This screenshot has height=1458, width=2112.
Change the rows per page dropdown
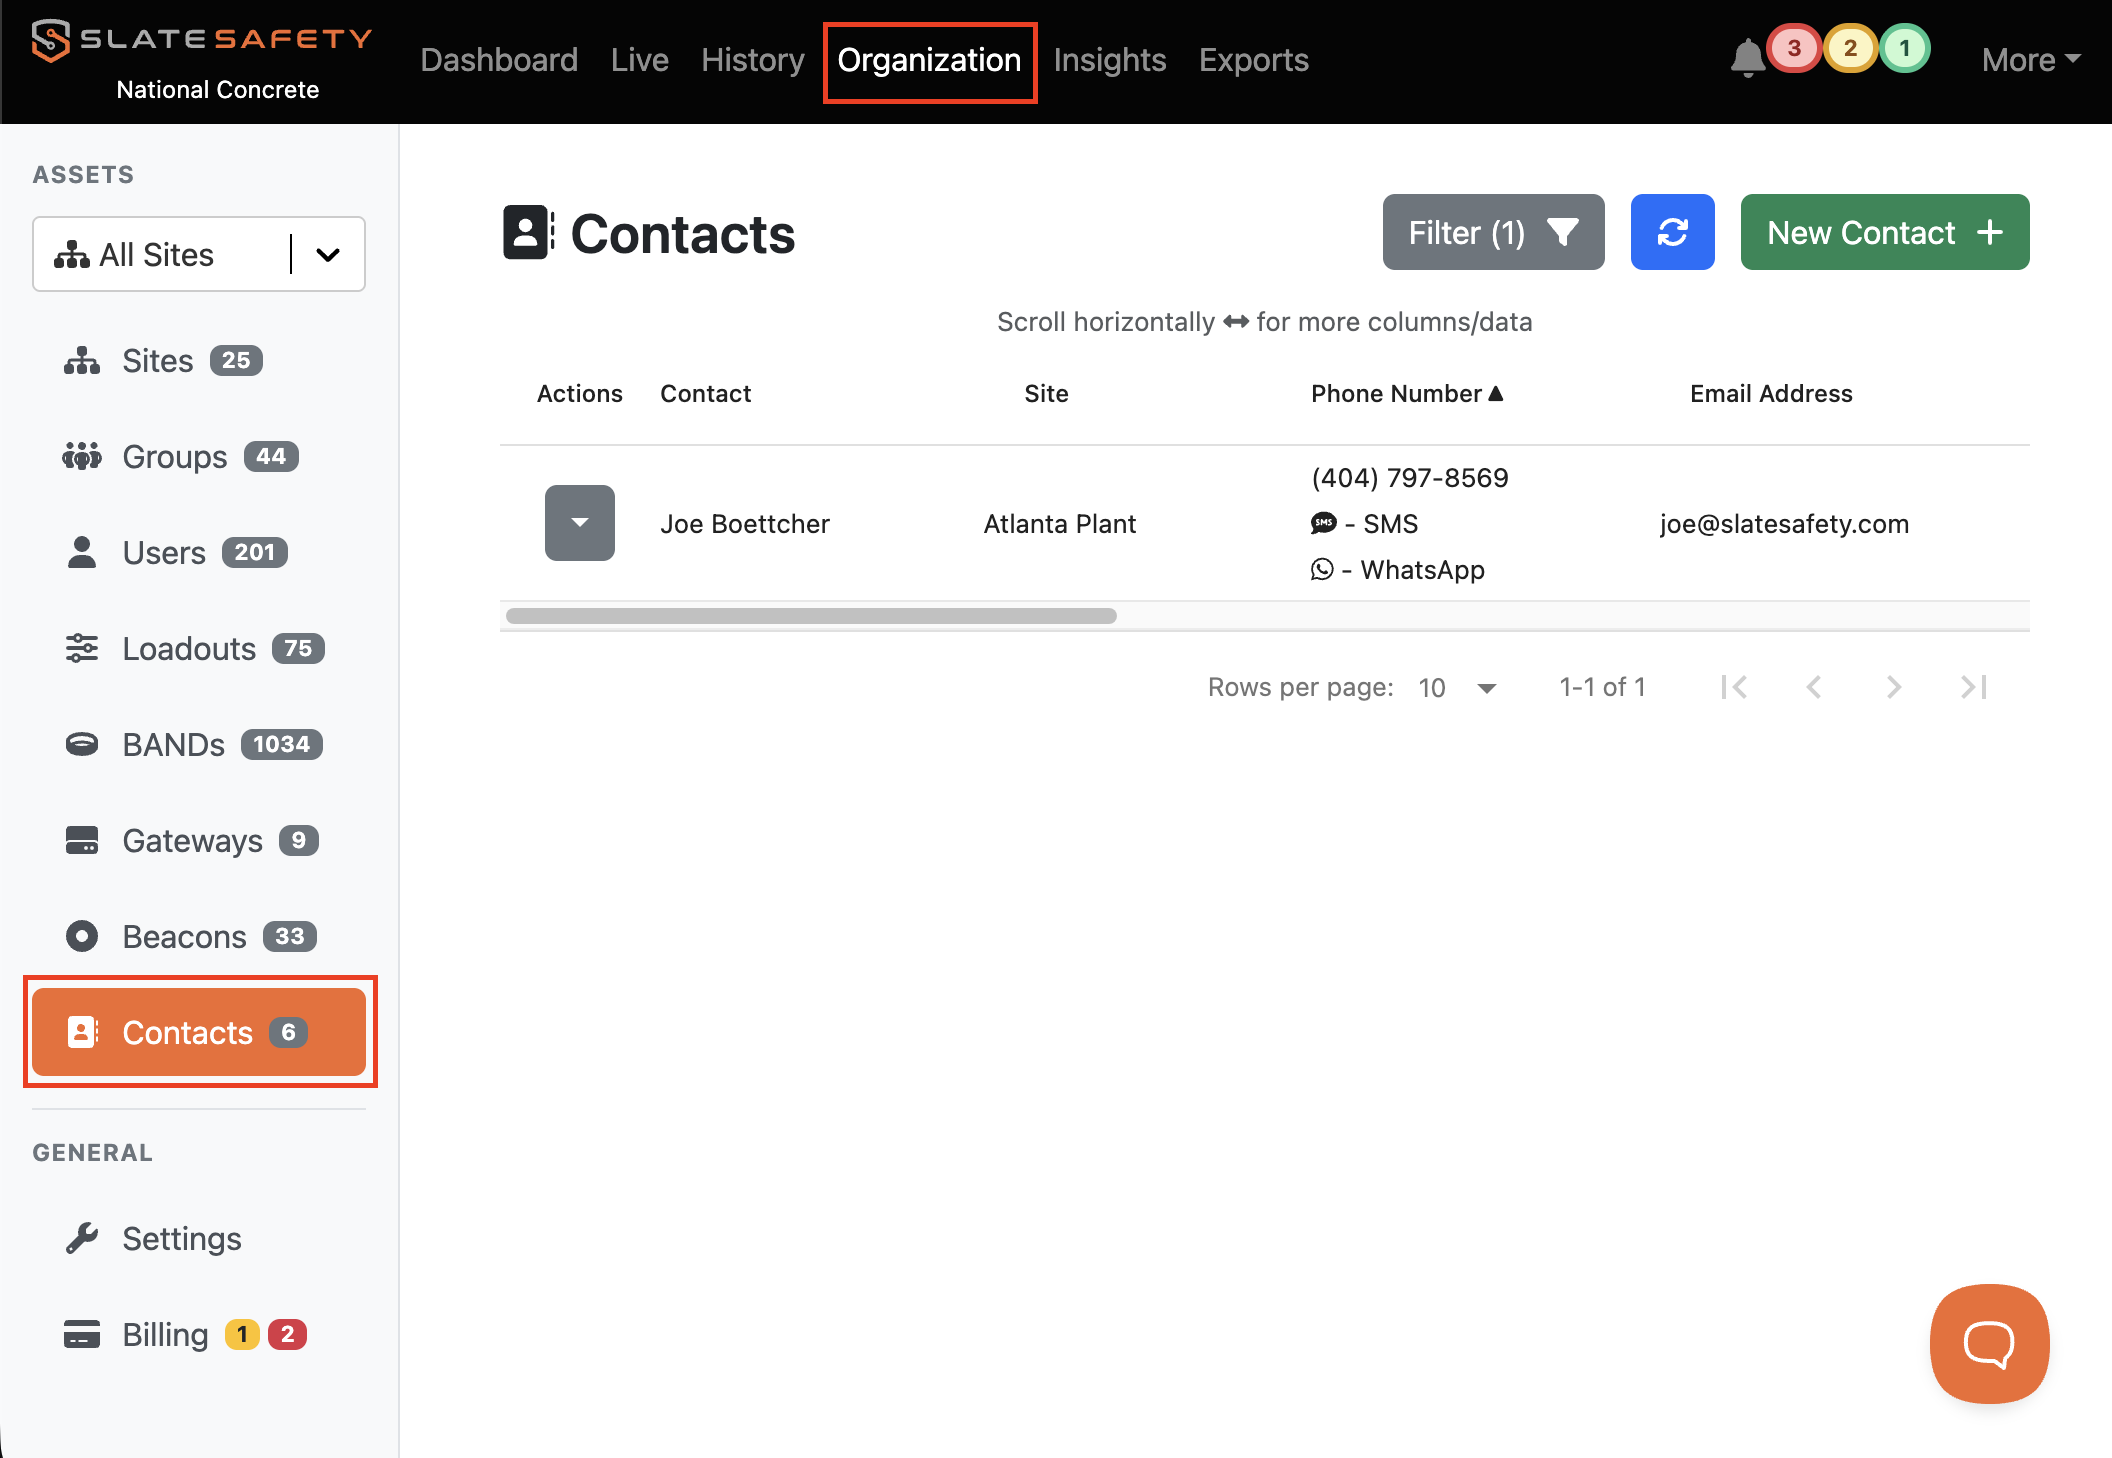click(1458, 688)
